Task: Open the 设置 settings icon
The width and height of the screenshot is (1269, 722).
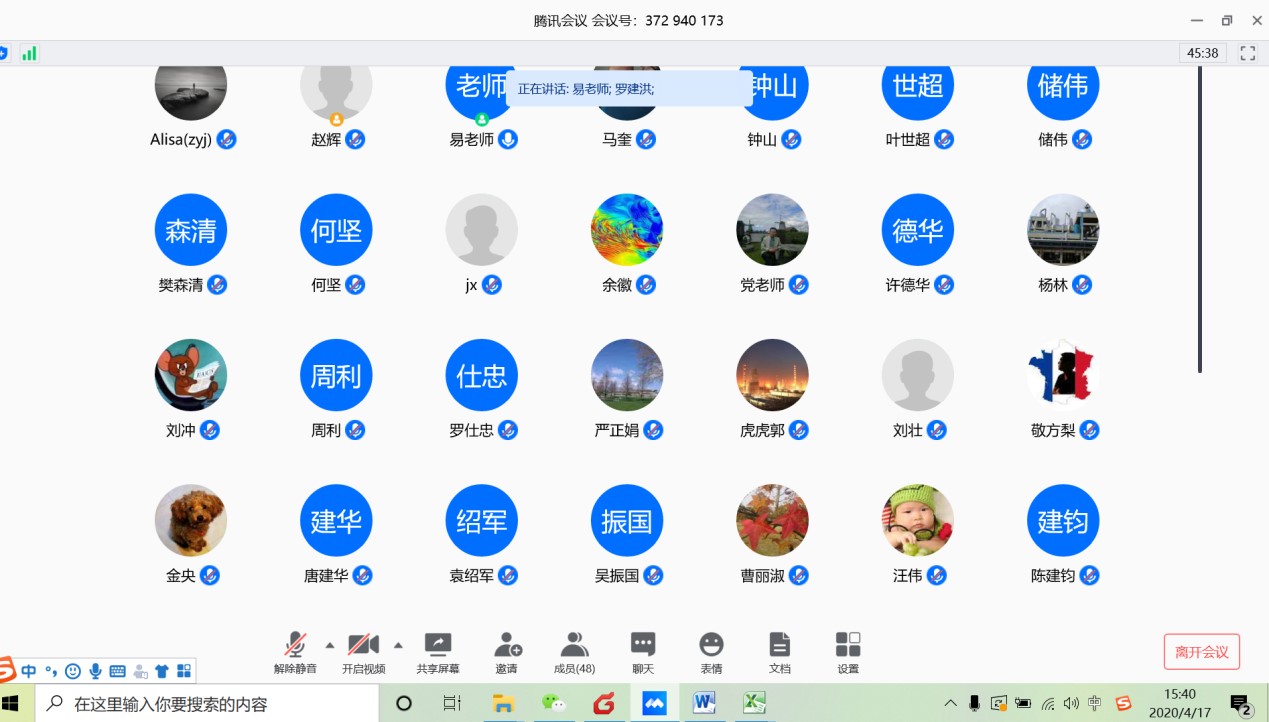Action: pyautogui.click(x=848, y=652)
